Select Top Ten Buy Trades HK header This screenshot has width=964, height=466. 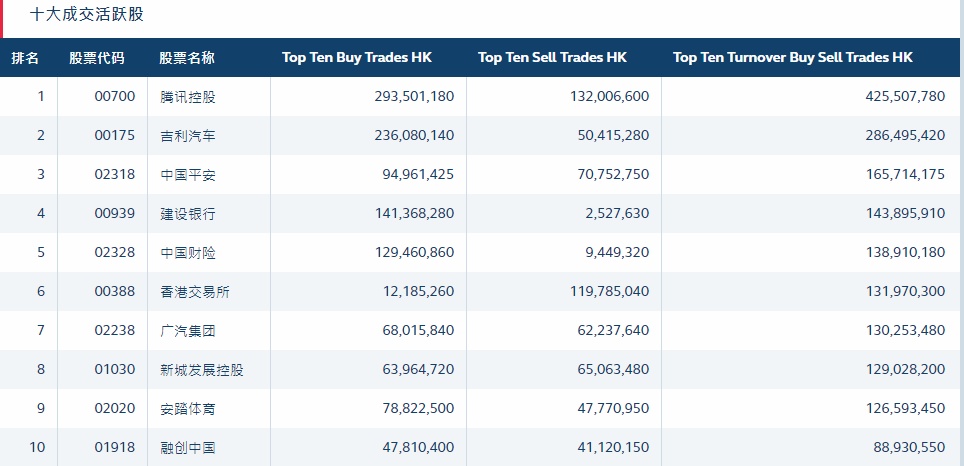click(x=357, y=58)
